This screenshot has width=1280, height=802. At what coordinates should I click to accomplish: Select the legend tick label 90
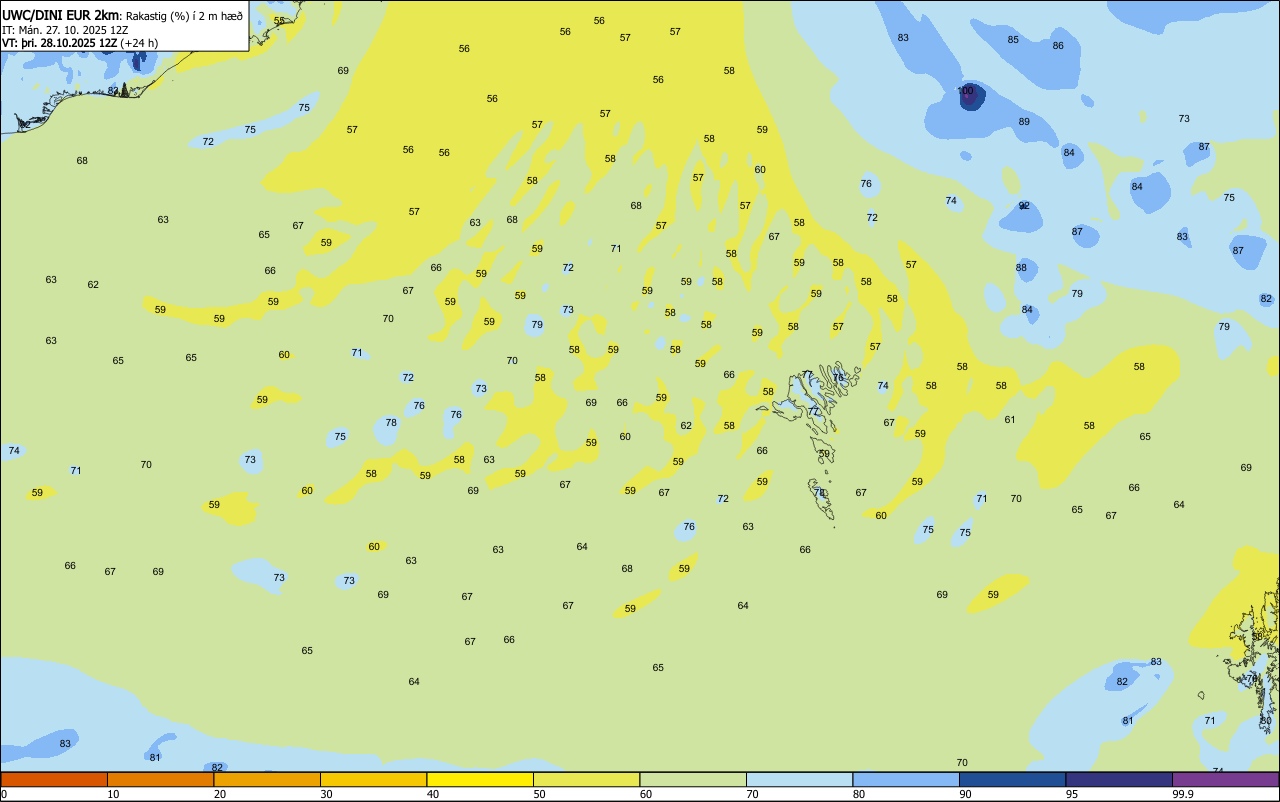coord(965,794)
